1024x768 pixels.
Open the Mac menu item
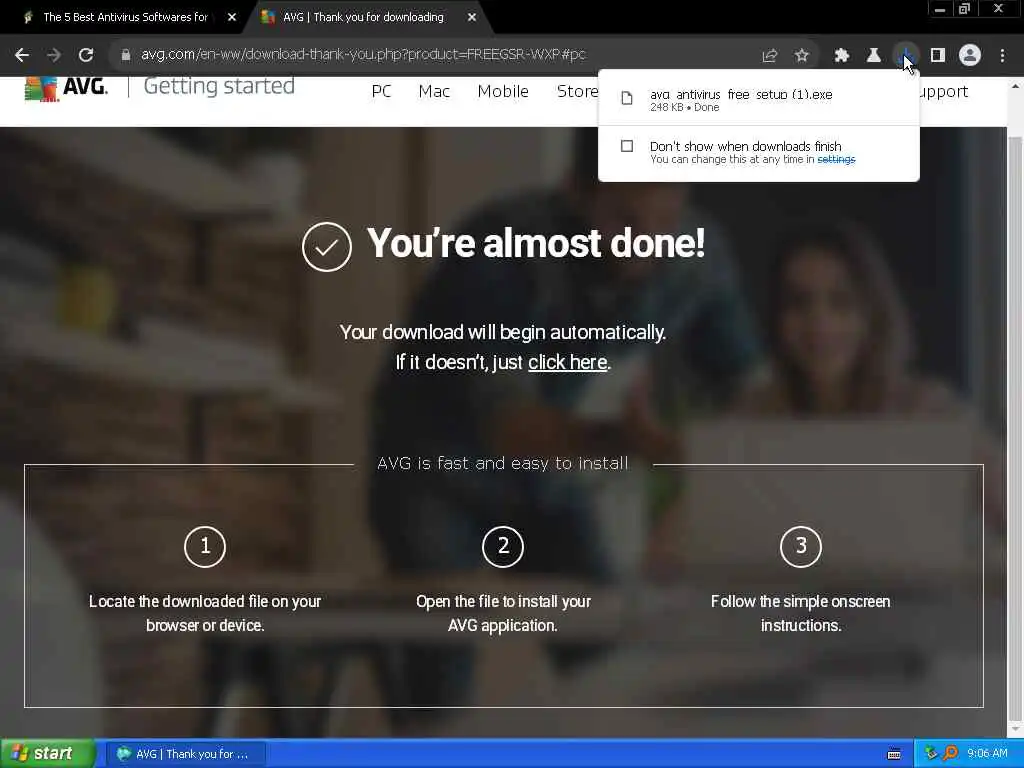[434, 91]
